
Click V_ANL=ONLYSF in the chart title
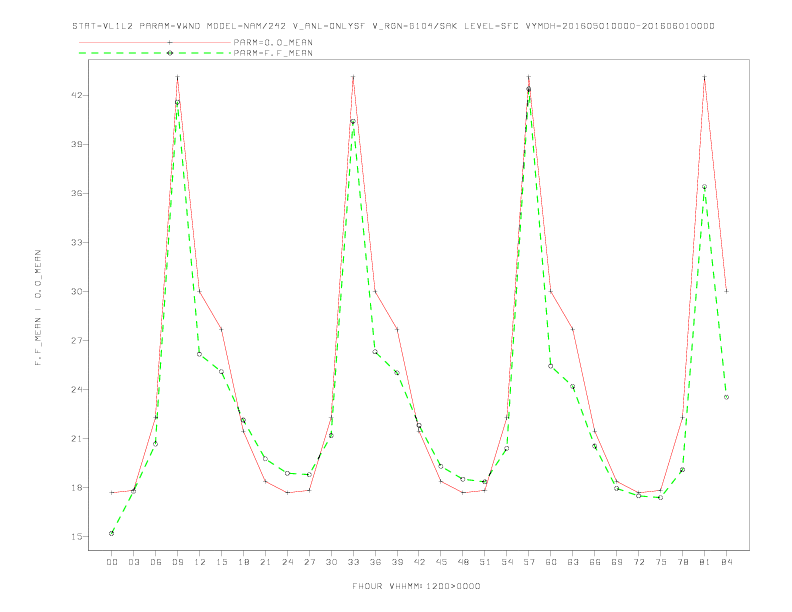point(329,26)
